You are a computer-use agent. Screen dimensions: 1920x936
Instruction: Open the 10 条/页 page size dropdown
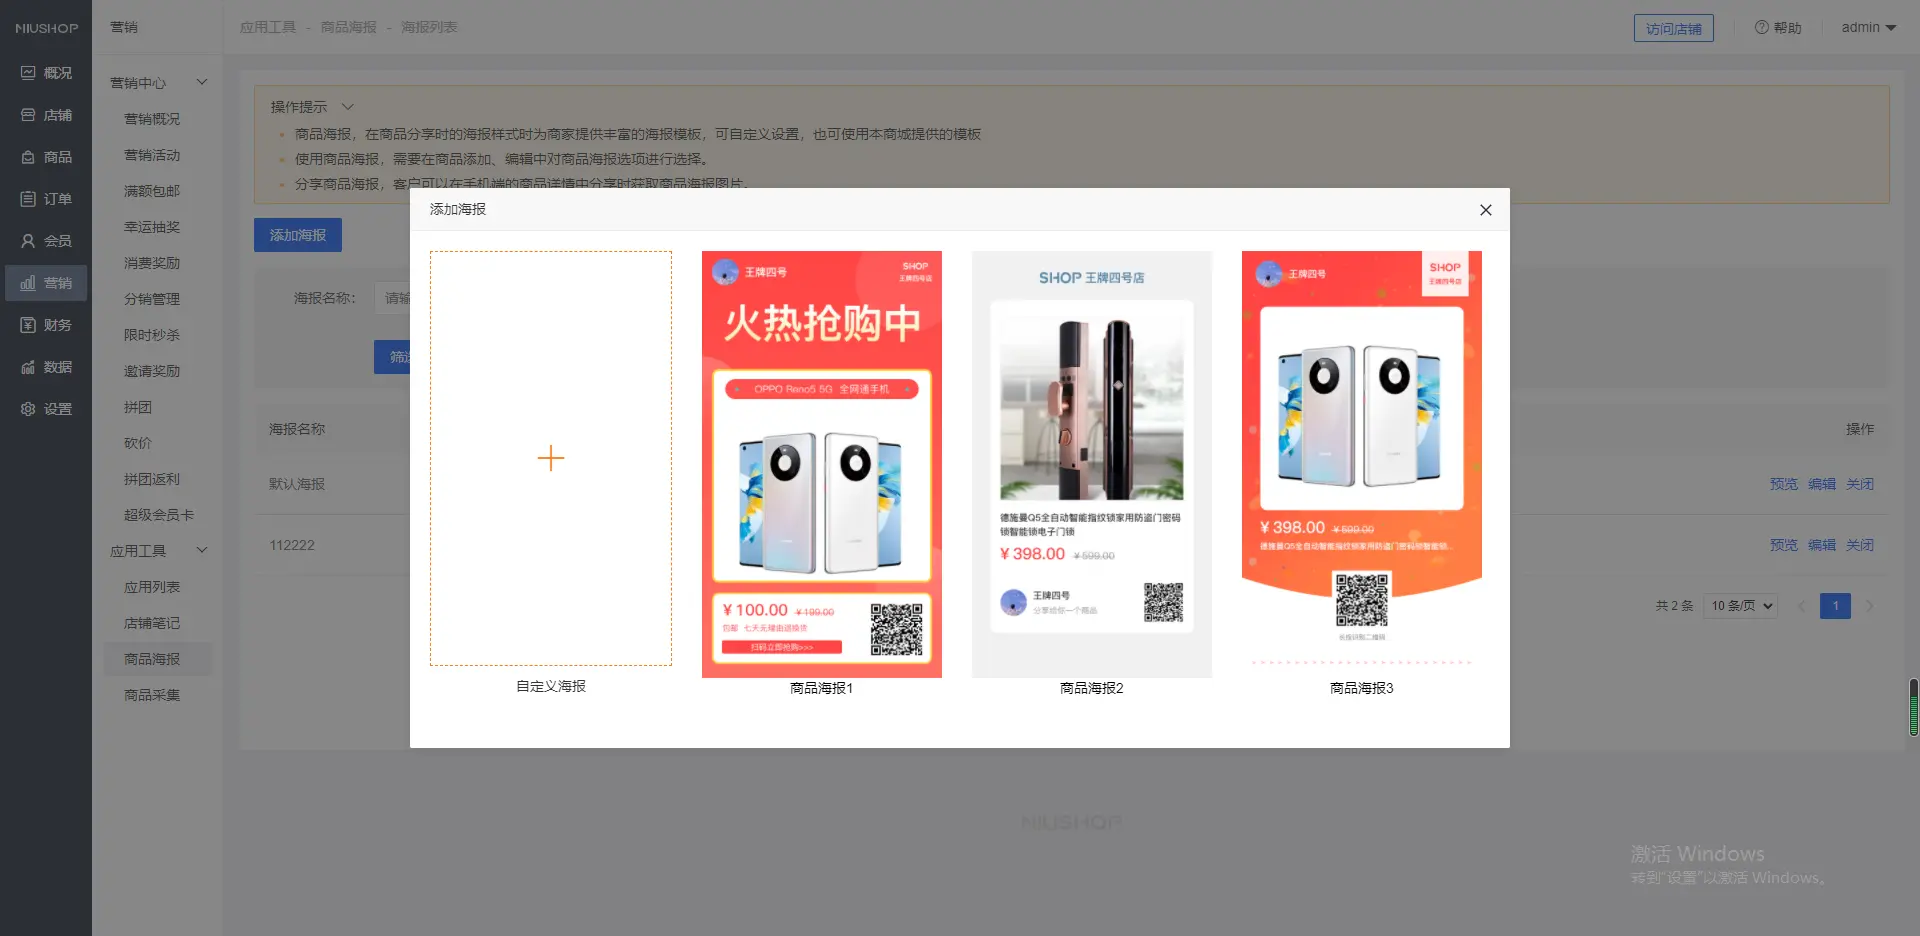[1741, 606]
